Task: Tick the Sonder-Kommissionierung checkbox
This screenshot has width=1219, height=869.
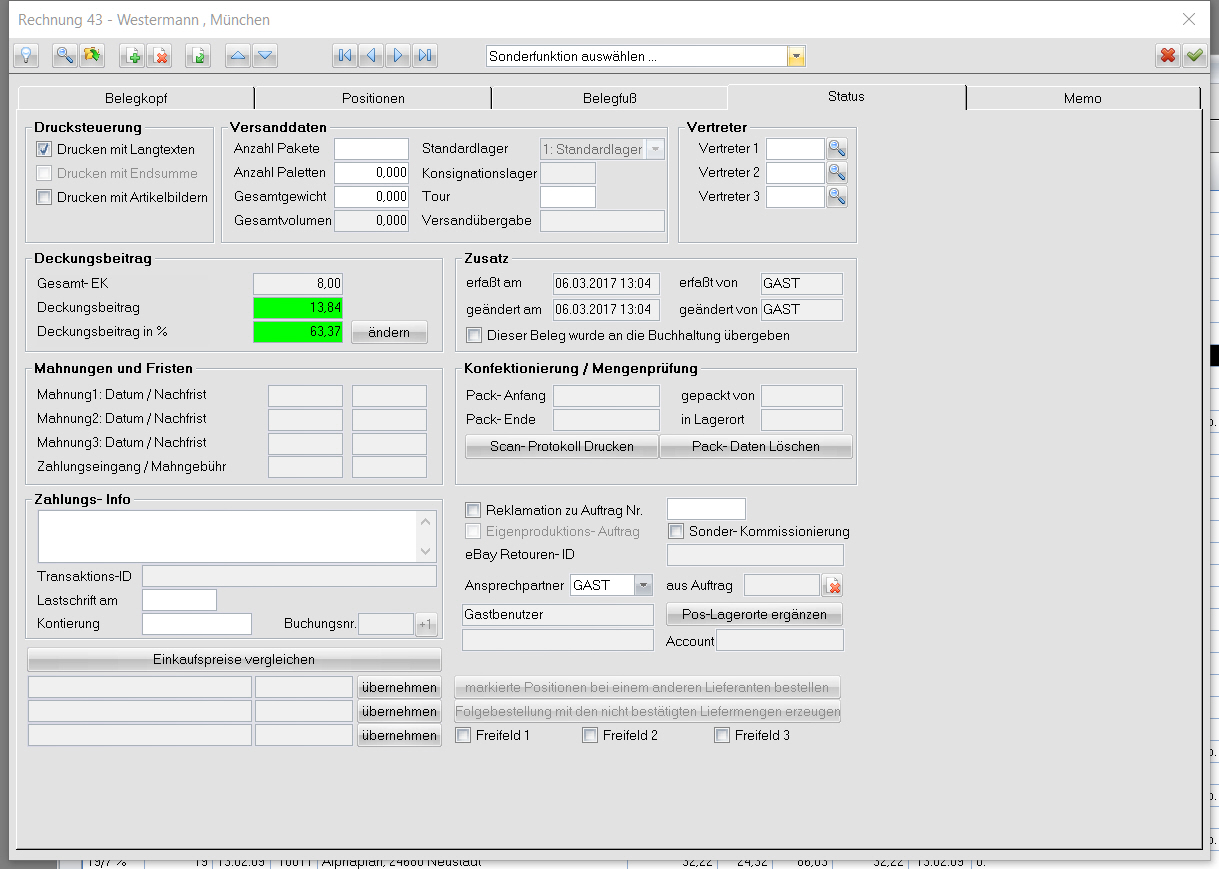Action: pos(676,532)
